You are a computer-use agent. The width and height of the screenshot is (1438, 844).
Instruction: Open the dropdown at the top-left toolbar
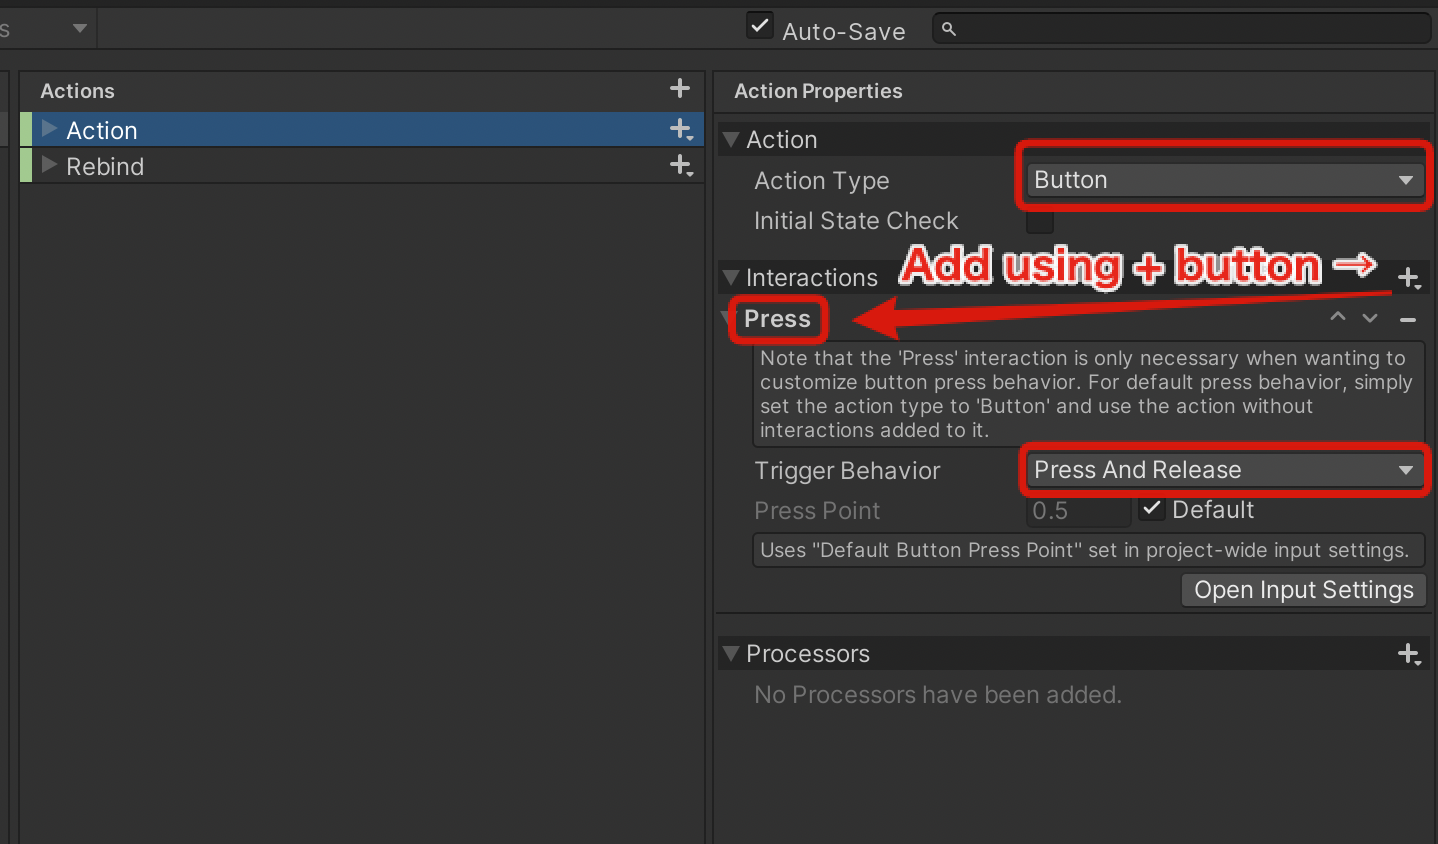80,28
